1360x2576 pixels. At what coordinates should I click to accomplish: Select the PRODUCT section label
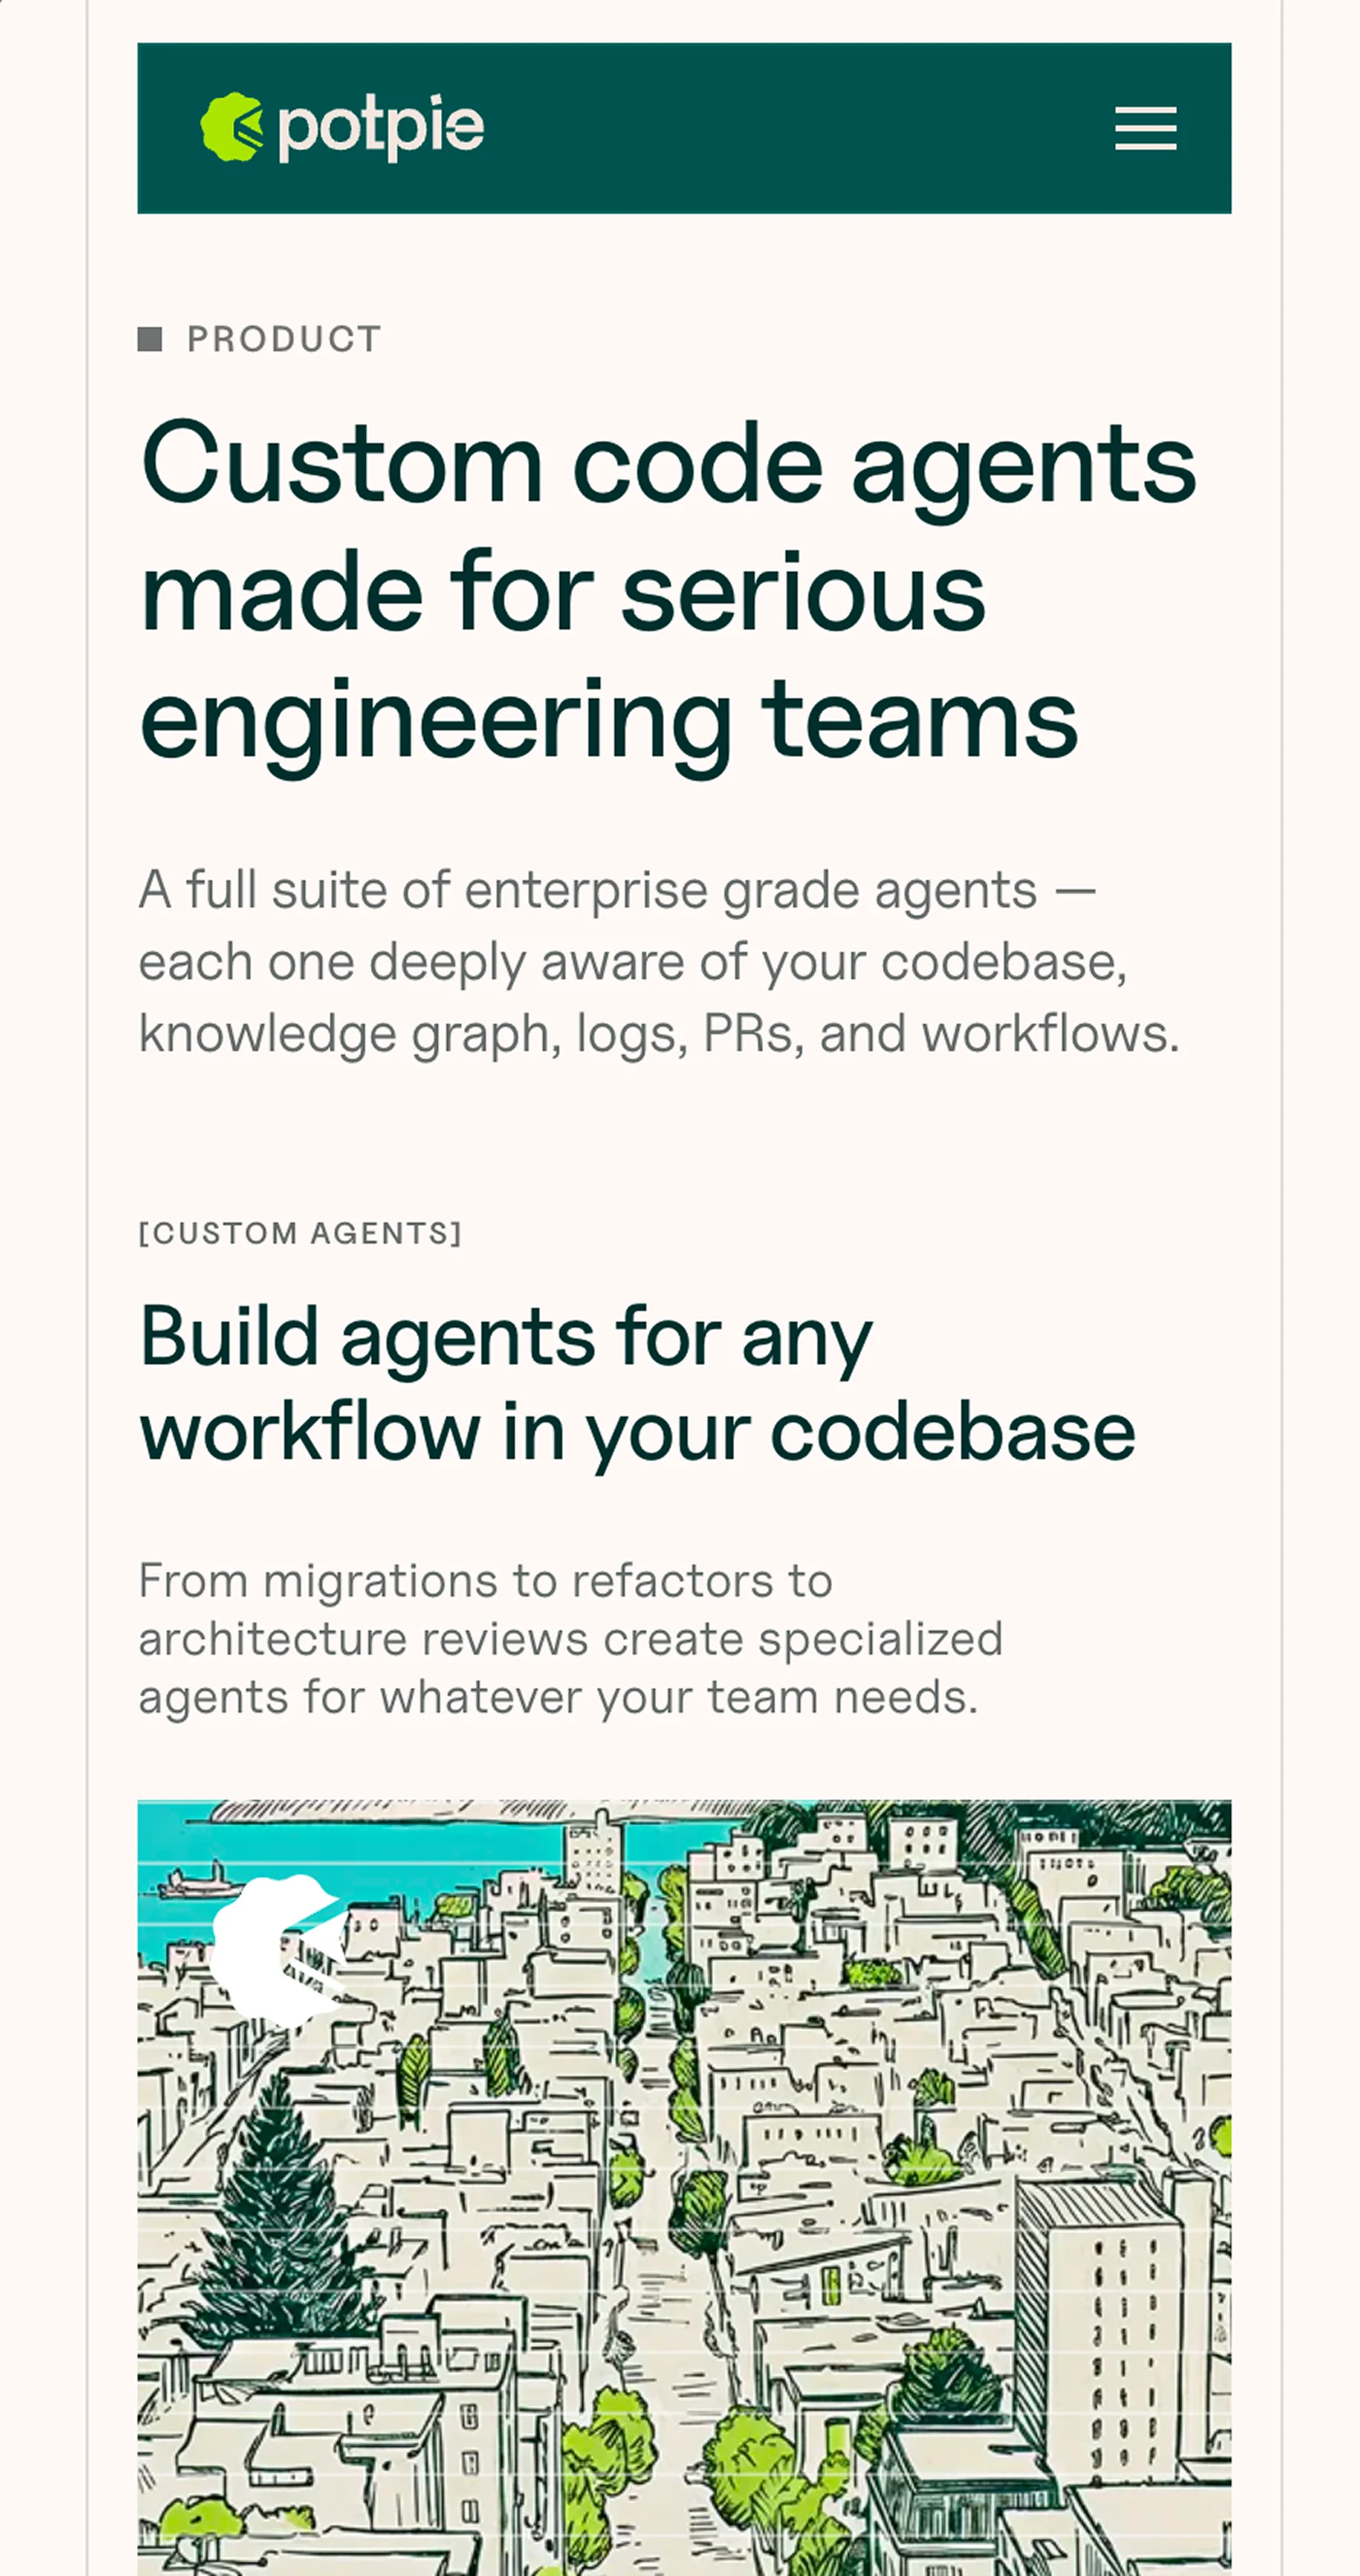284,339
